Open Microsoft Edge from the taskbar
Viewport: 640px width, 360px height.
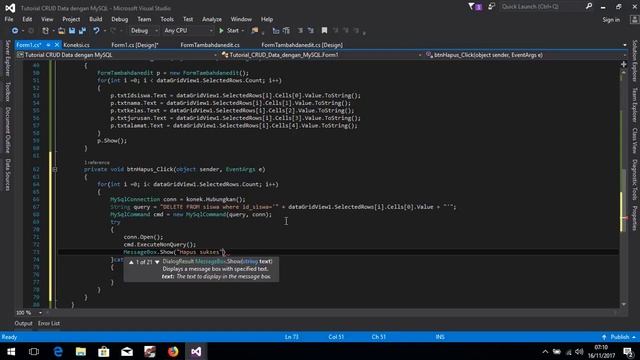58,351
